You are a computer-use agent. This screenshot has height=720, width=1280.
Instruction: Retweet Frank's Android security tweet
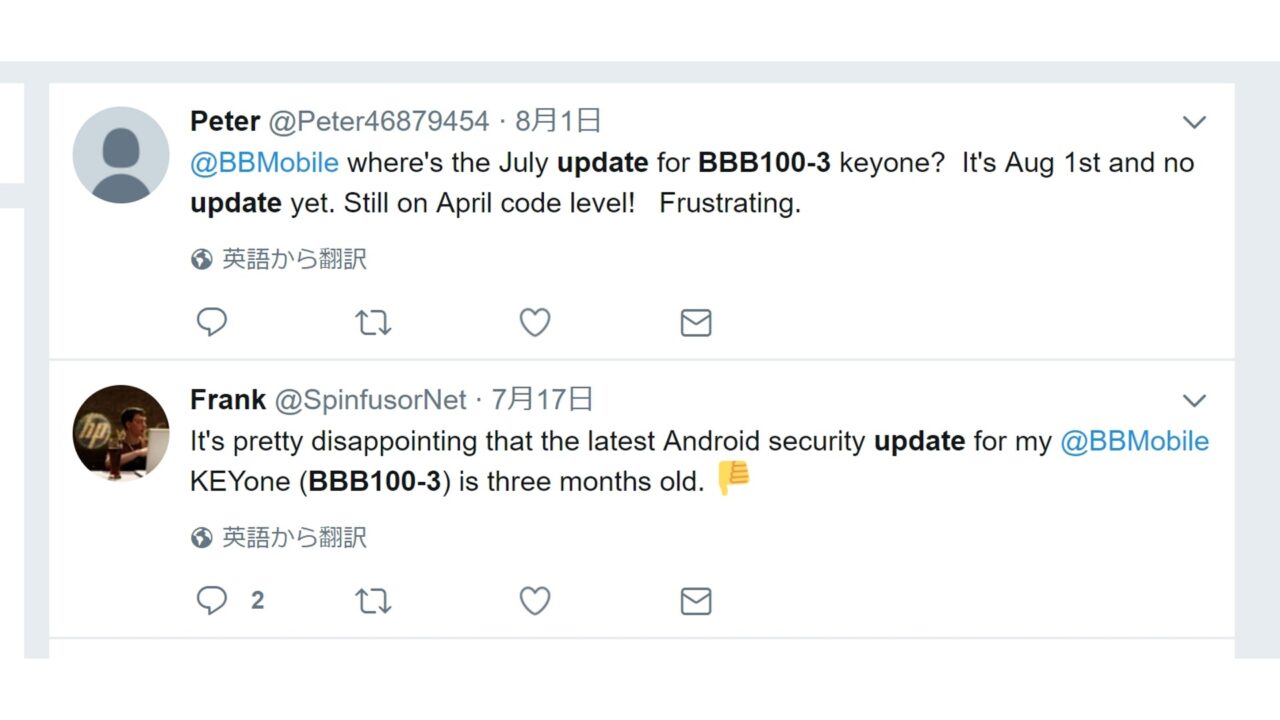(x=373, y=600)
